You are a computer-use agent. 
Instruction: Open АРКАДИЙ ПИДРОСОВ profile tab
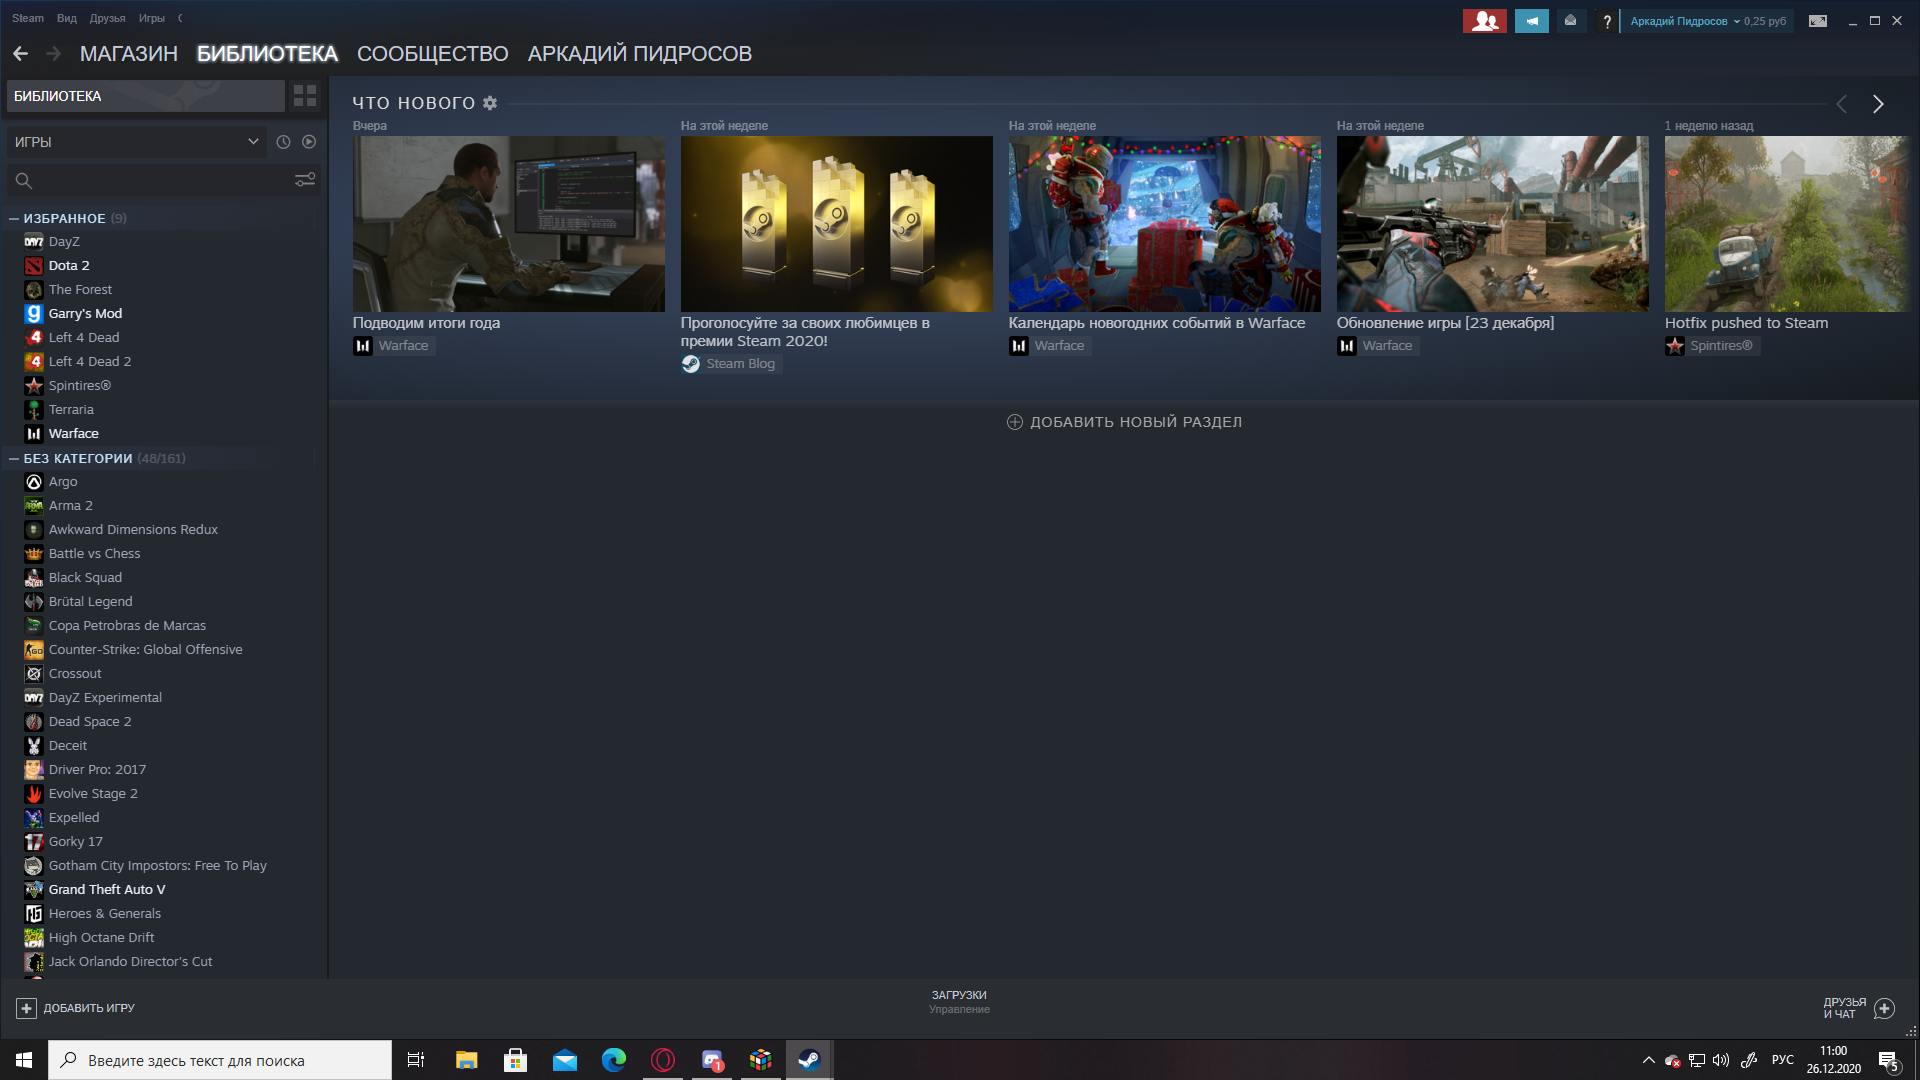click(640, 54)
